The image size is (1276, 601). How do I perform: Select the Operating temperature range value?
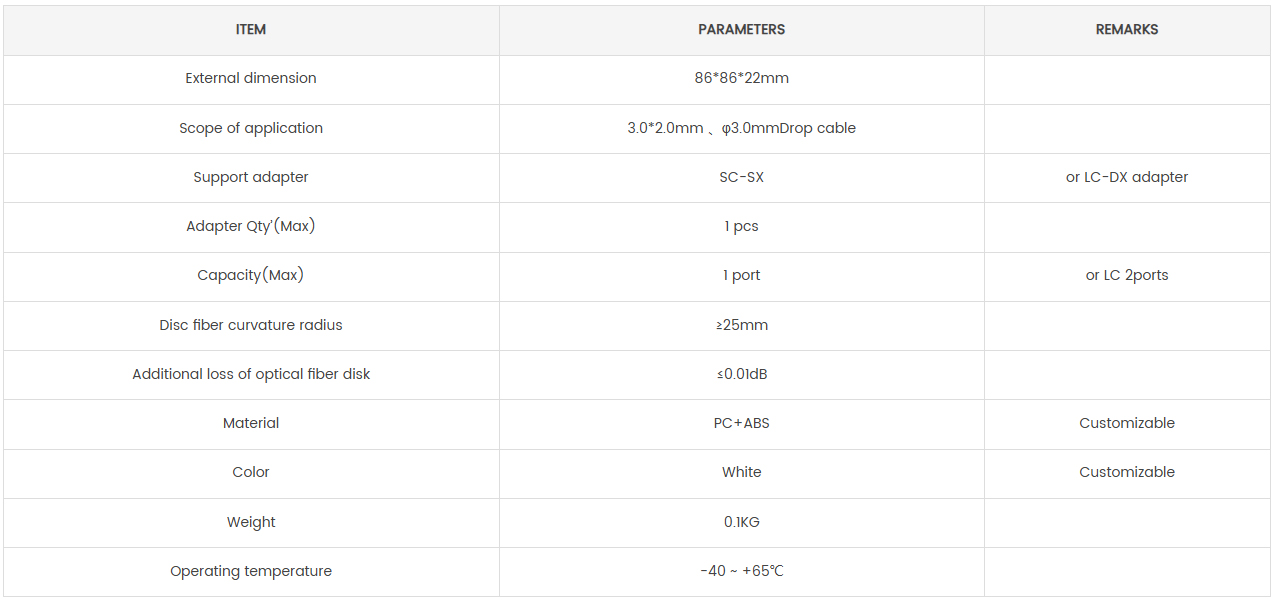(741, 571)
